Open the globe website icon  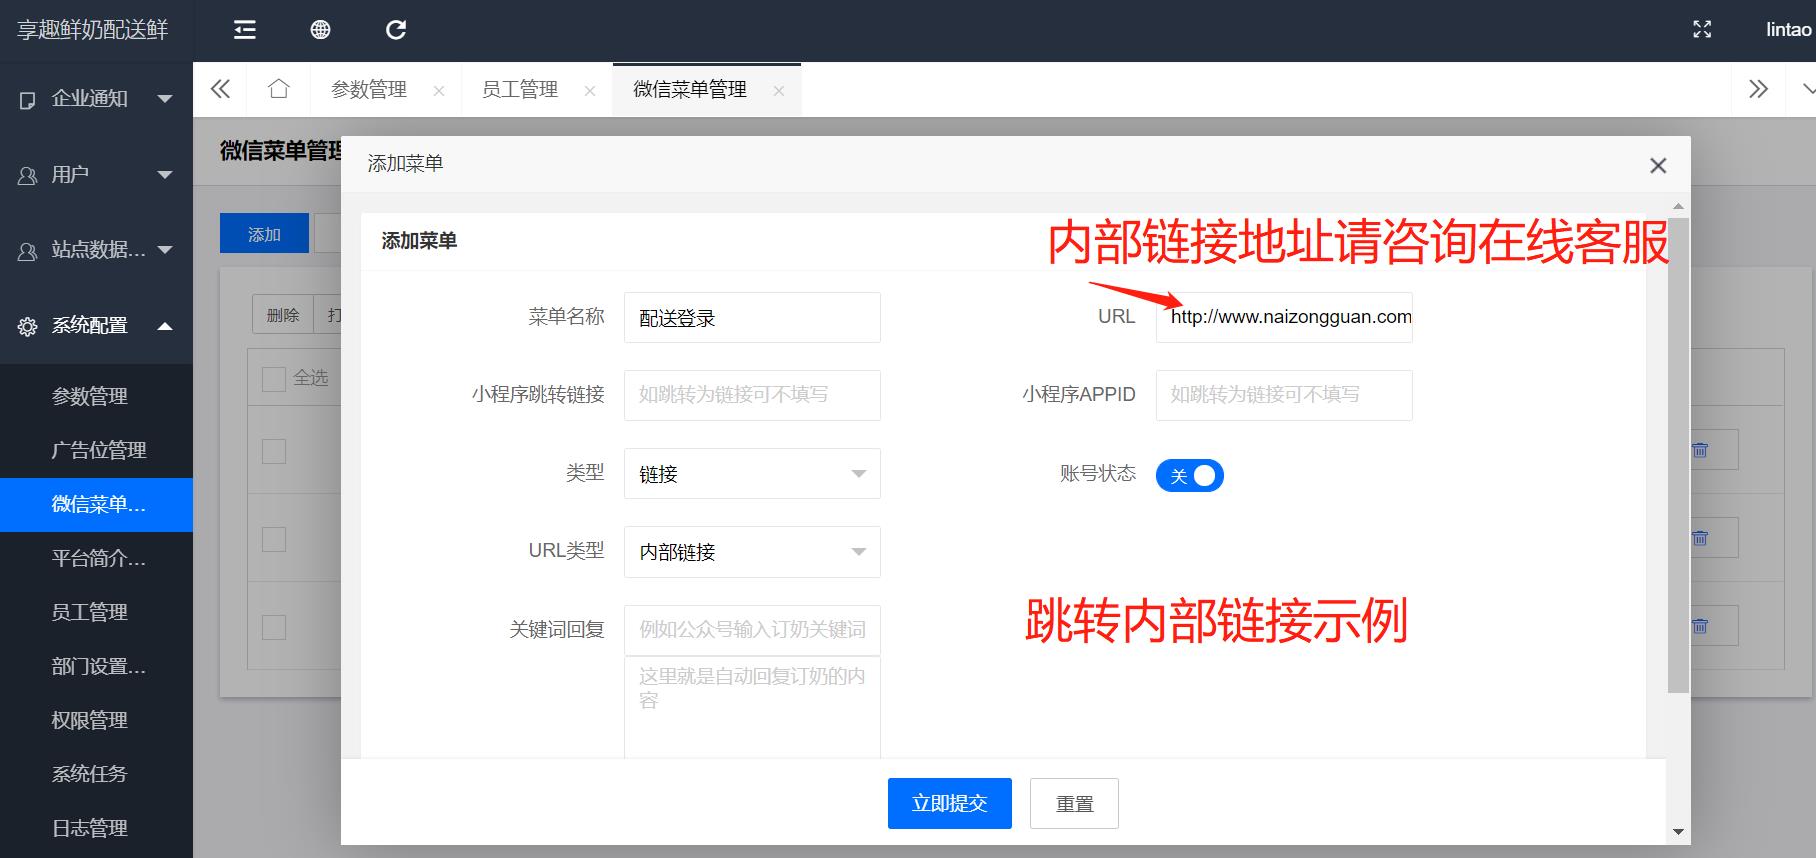pyautogui.click(x=320, y=30)
